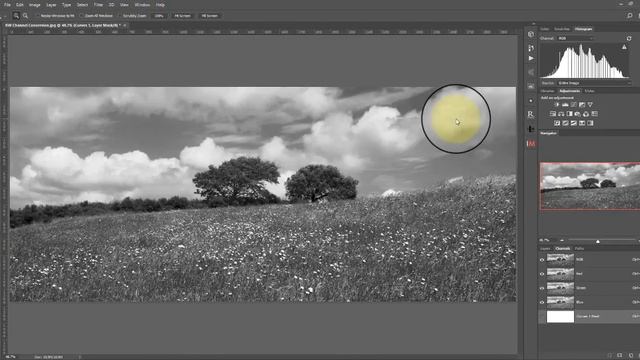Select the Zoom In magnifier in options bar

pyautogui.click(x=16, y=16)
